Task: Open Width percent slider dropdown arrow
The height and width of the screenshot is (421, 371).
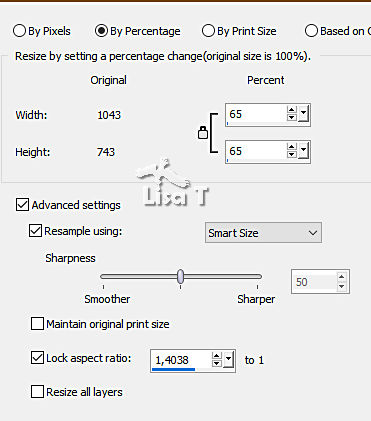Action: pyautogui.click(x=303, y=114)
